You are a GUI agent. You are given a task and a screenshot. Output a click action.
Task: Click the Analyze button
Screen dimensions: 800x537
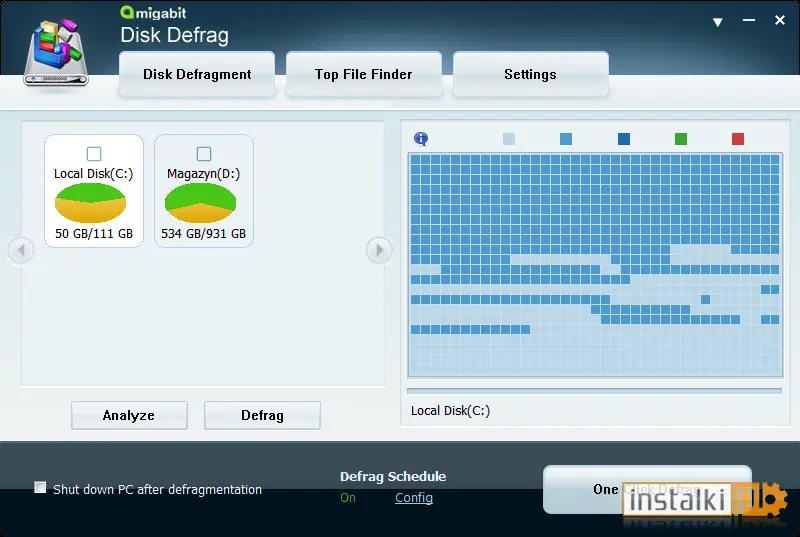(129, 415)
